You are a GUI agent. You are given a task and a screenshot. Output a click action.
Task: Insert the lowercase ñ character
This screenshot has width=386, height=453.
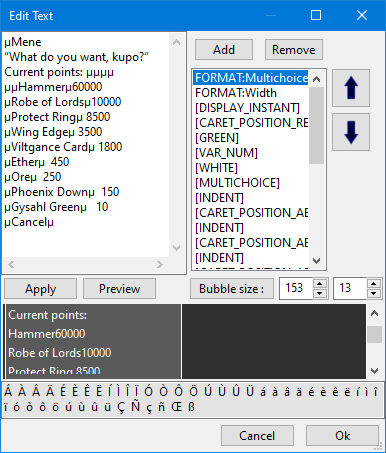click(161, 407)
